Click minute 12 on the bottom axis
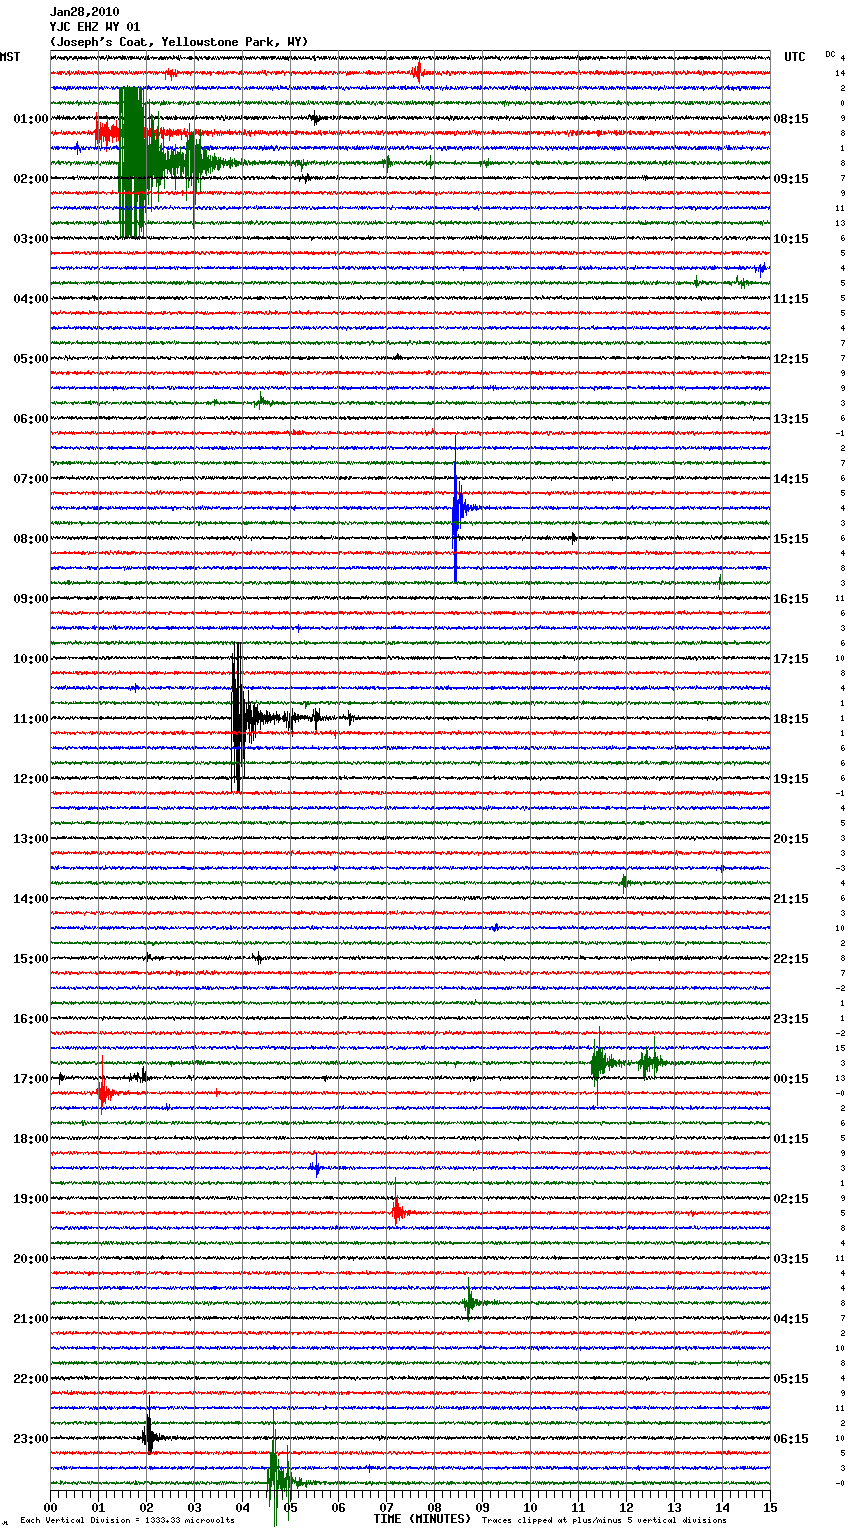The height and width of the screenshot is (1534, 850). pos(626,1507)
